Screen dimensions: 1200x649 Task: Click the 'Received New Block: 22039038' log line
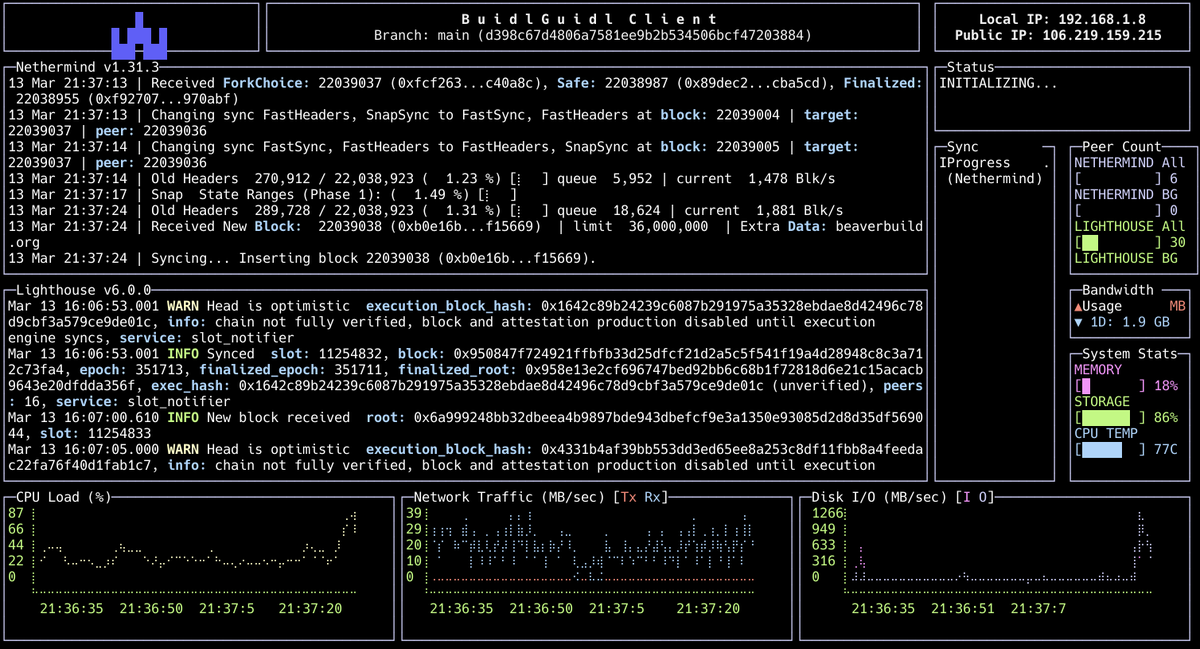tap(465, 234)
